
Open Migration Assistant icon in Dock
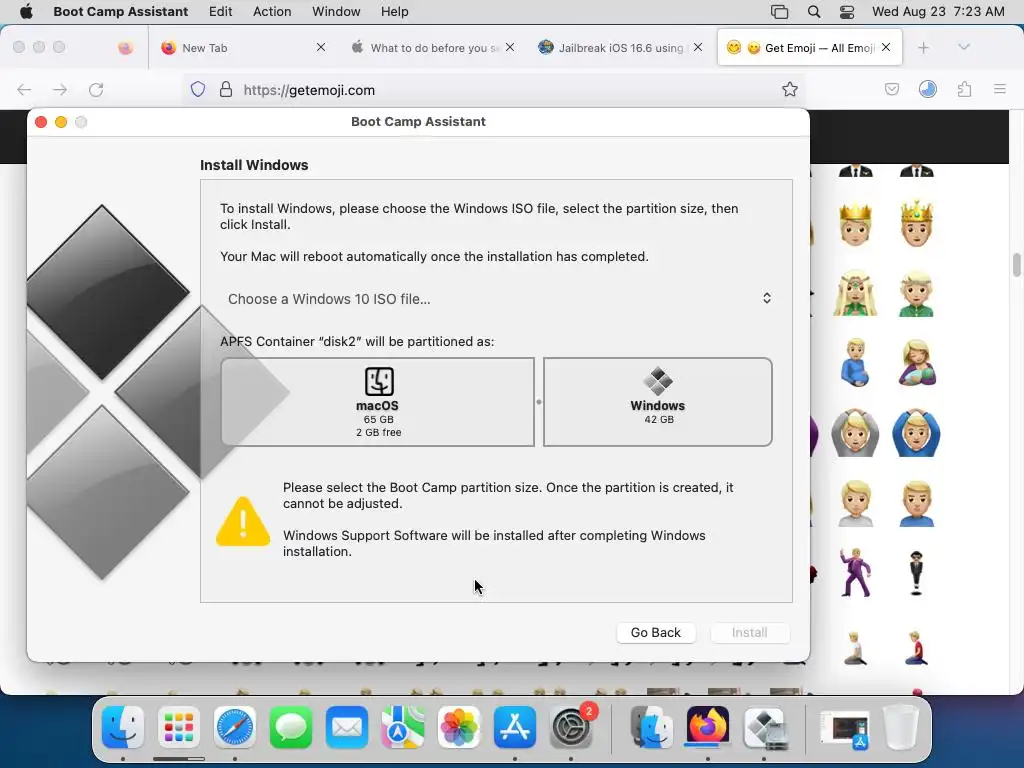[651, 727]
